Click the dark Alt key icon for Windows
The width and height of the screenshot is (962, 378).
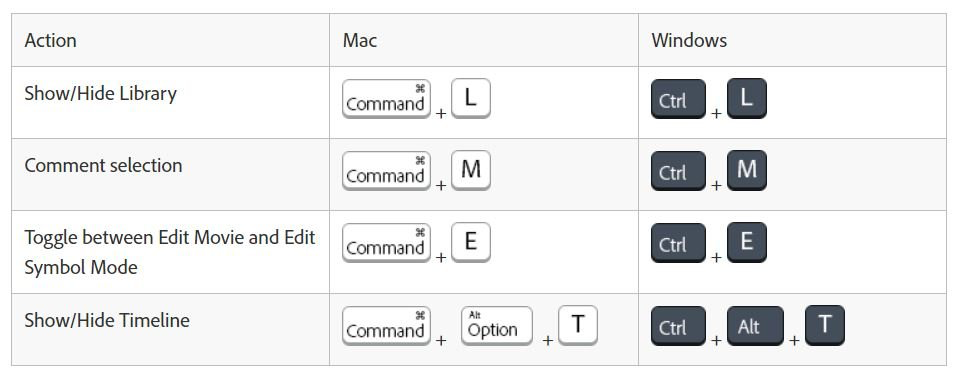click(755, 326)
